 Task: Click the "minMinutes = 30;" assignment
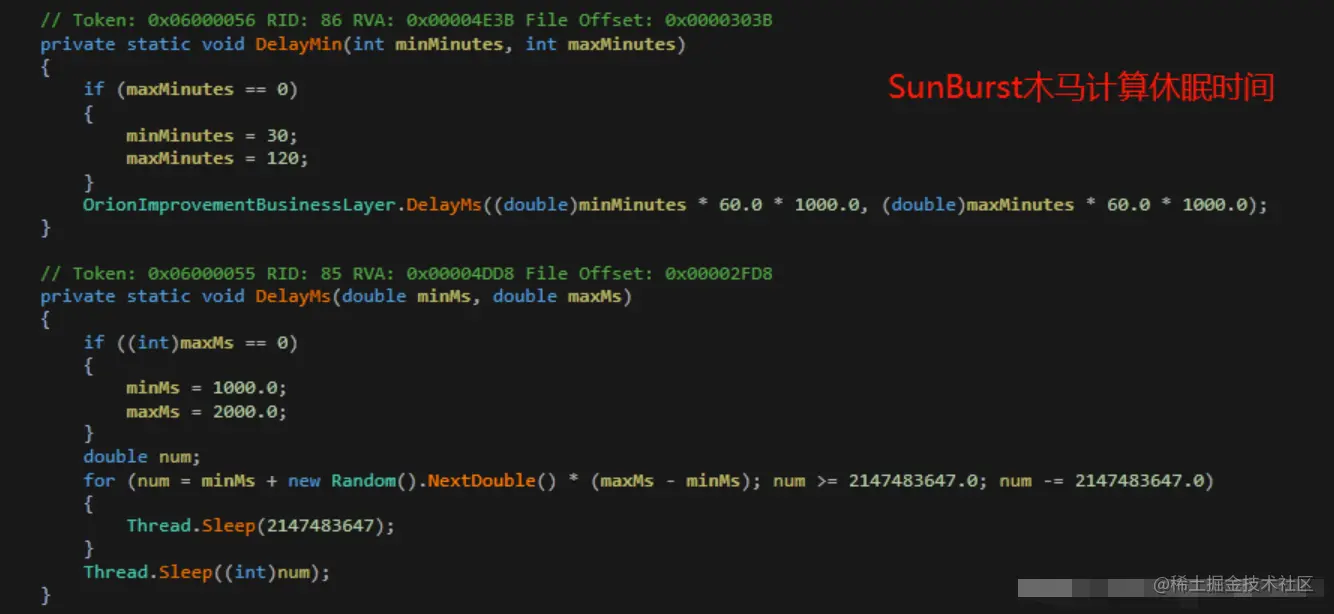pos(212,135)
